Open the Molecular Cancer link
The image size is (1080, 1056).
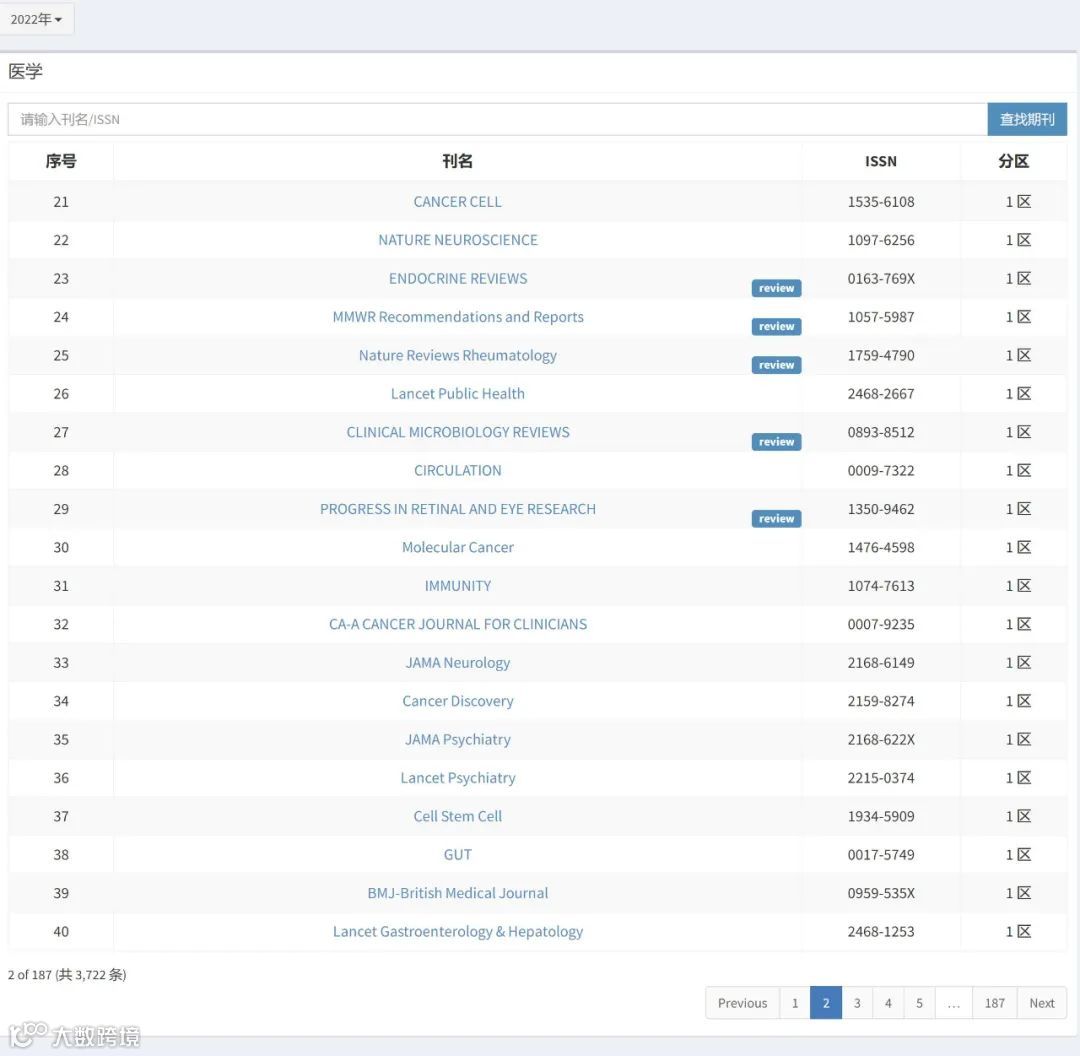pyautogui.click(x=457, y=547)
